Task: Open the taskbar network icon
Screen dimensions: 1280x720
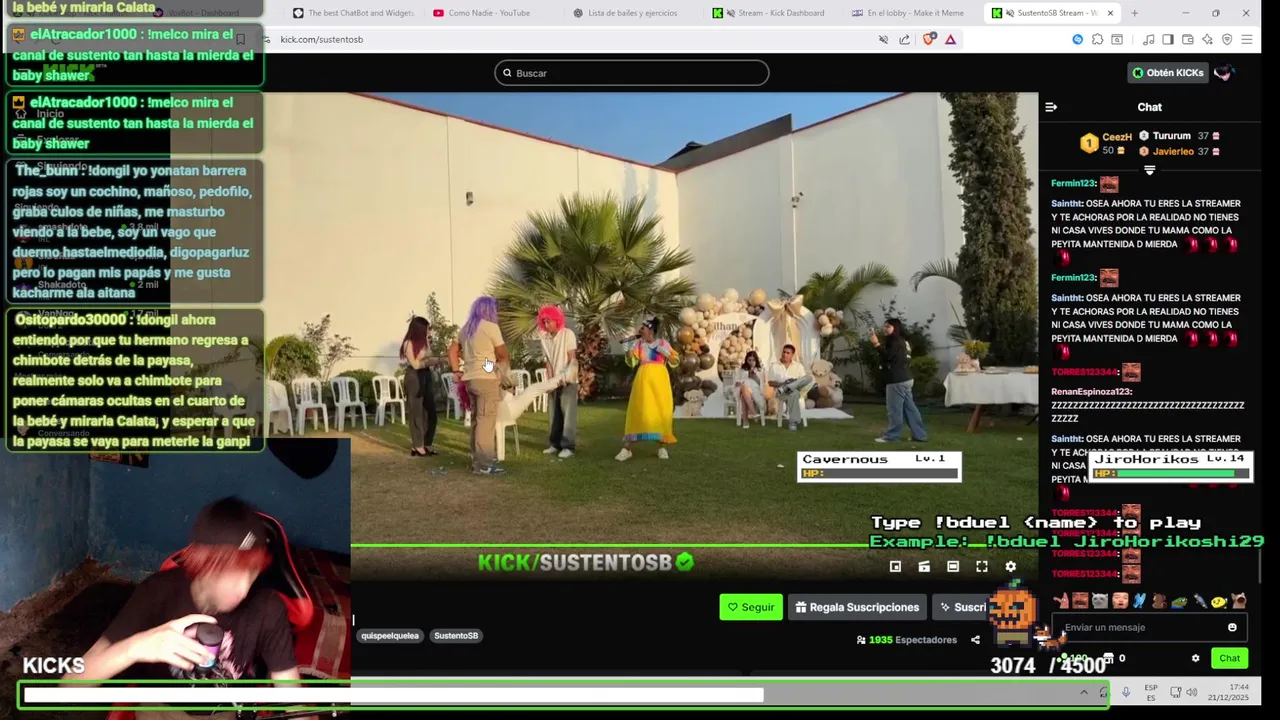Action: point(1176,692)
